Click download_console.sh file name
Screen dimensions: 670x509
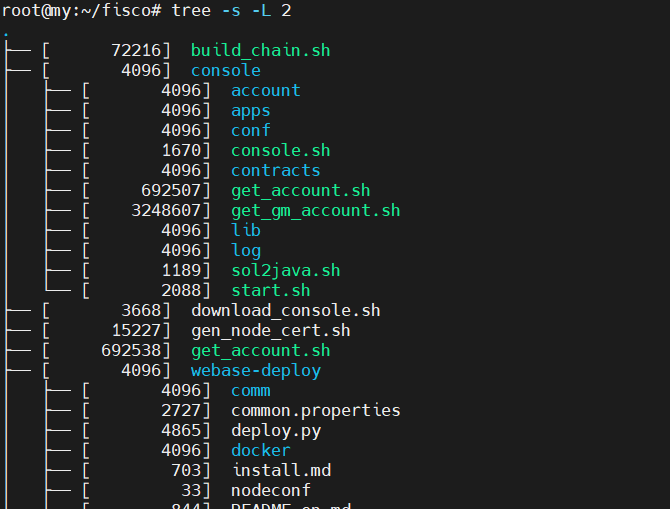click(x=285, y=310)
